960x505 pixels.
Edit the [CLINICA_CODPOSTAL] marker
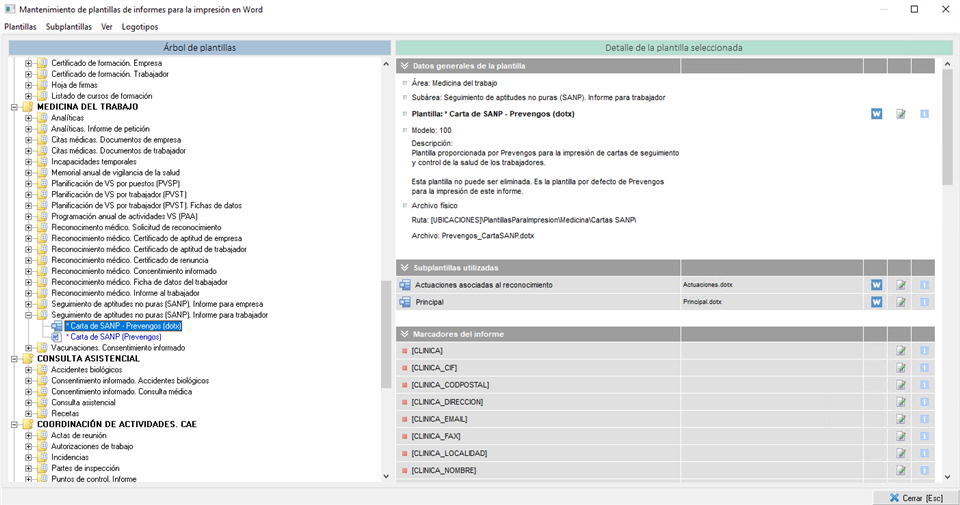[901, 385]
